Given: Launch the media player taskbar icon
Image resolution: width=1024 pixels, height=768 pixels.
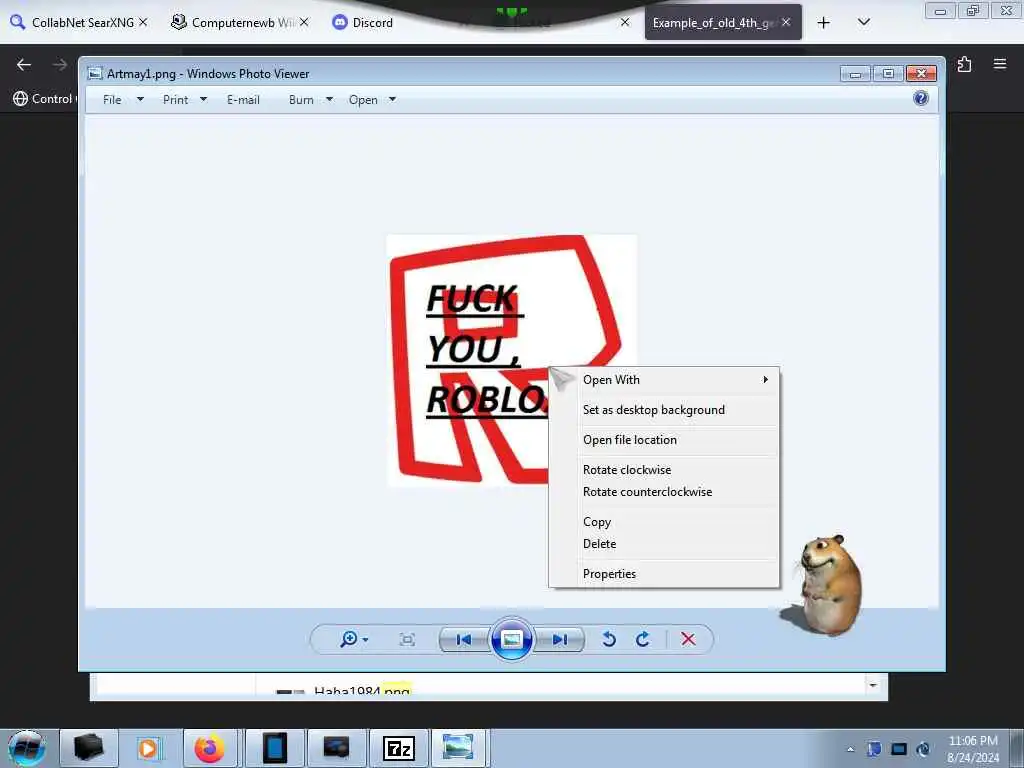Looking at the screenshot, I should [x=148, y=748].
